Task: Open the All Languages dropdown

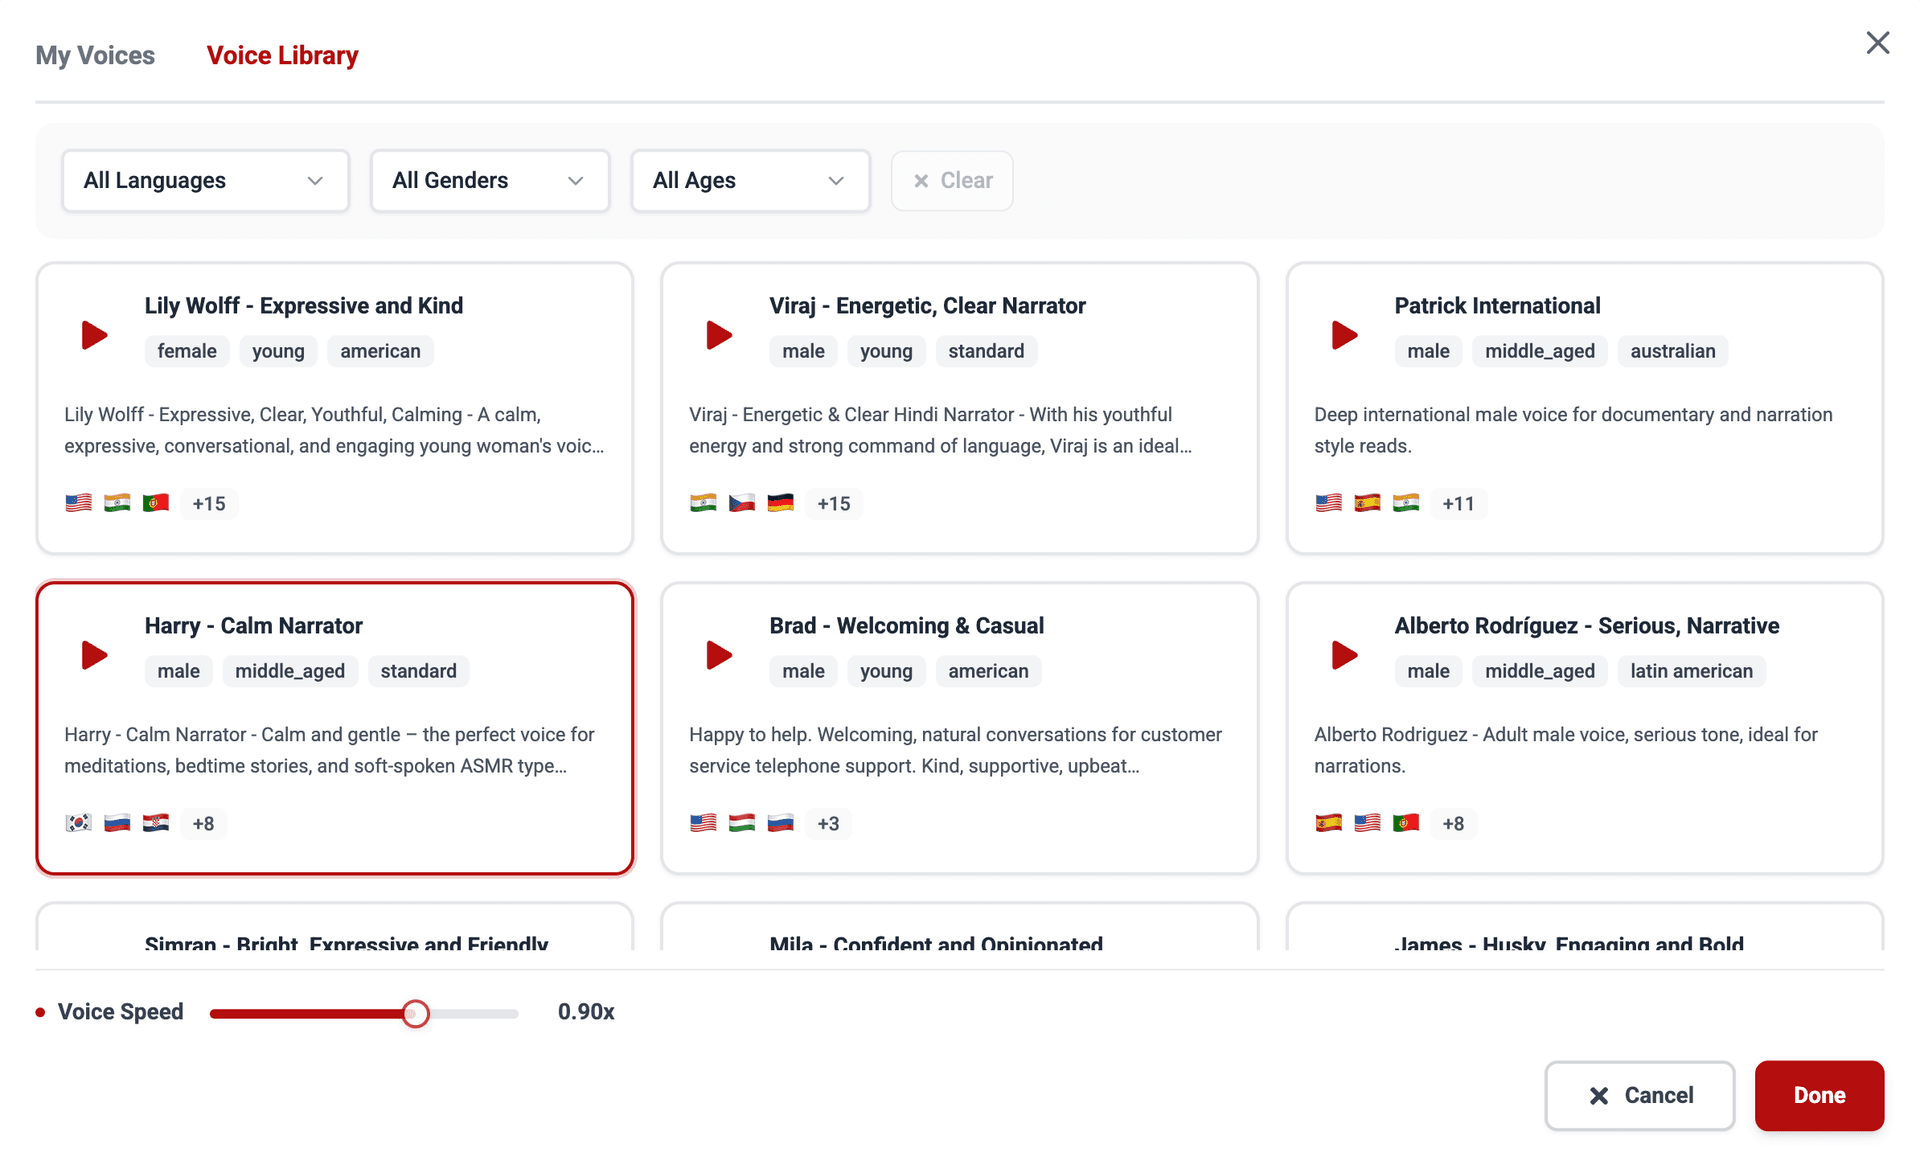Action: click(x=205, y=181)
